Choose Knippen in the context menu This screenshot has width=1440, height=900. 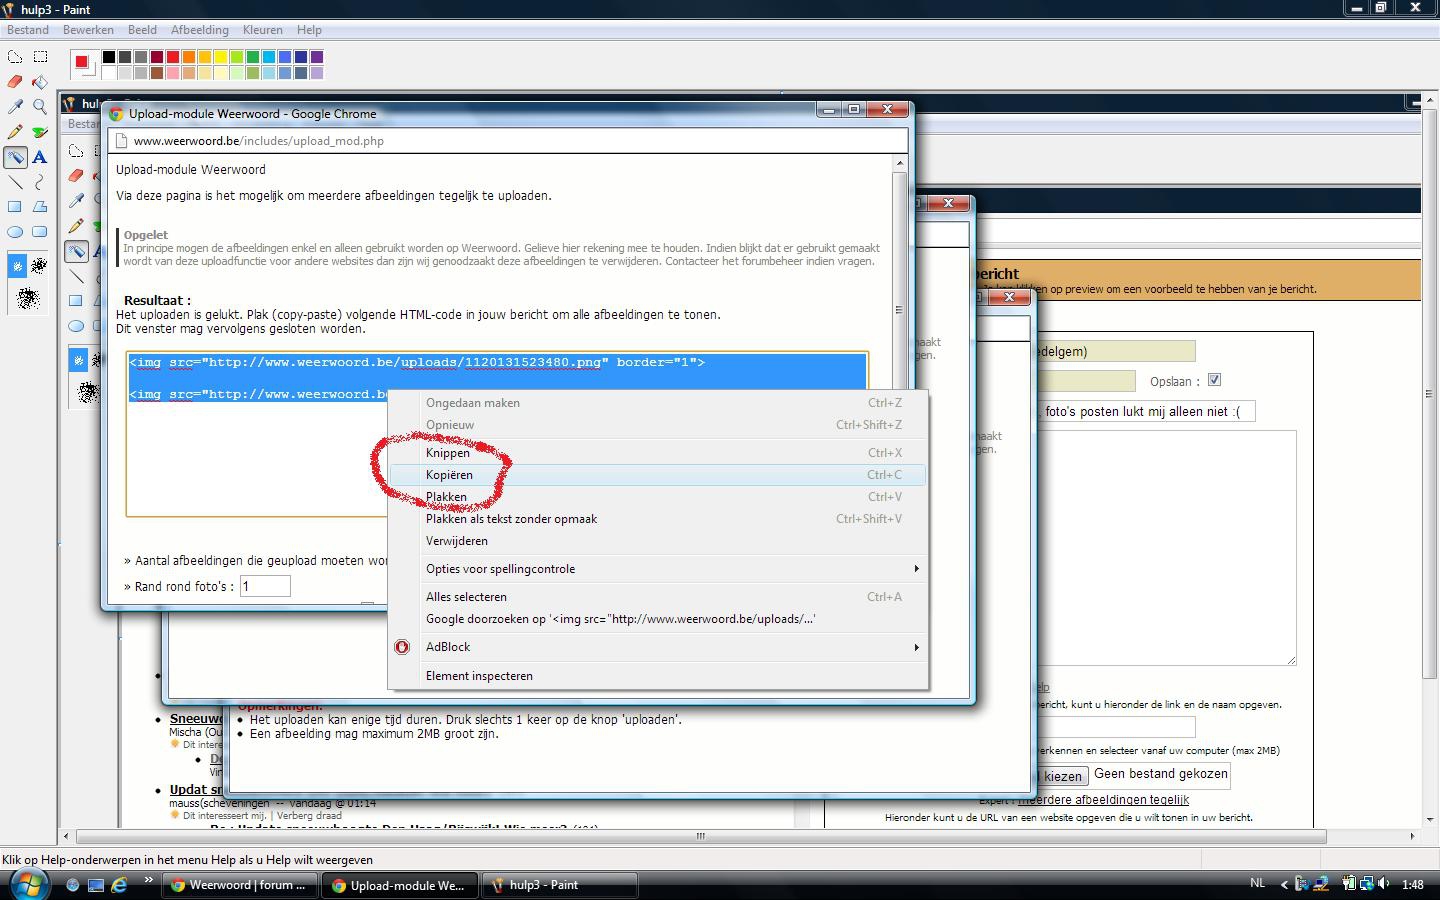658,453
